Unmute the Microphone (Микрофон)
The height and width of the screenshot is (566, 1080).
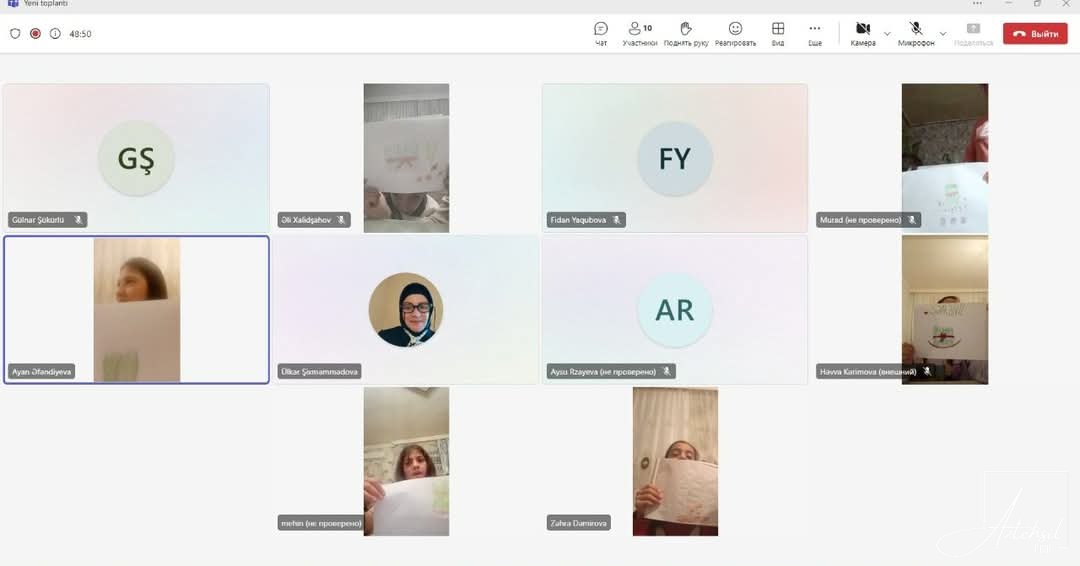pos(916,32)
